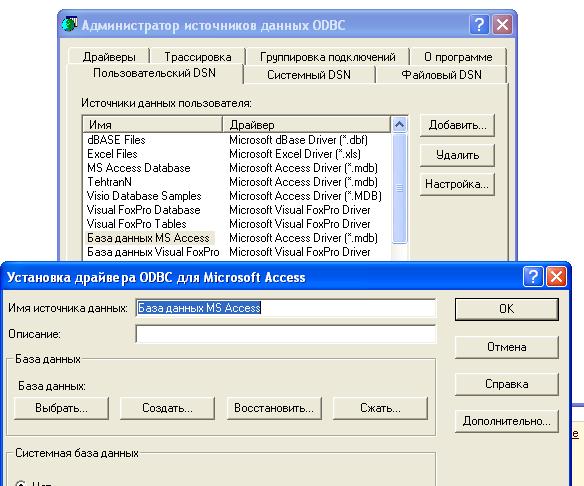
Task: Click the scroll up arrow of data sources list
Action: tap(400, 124)
